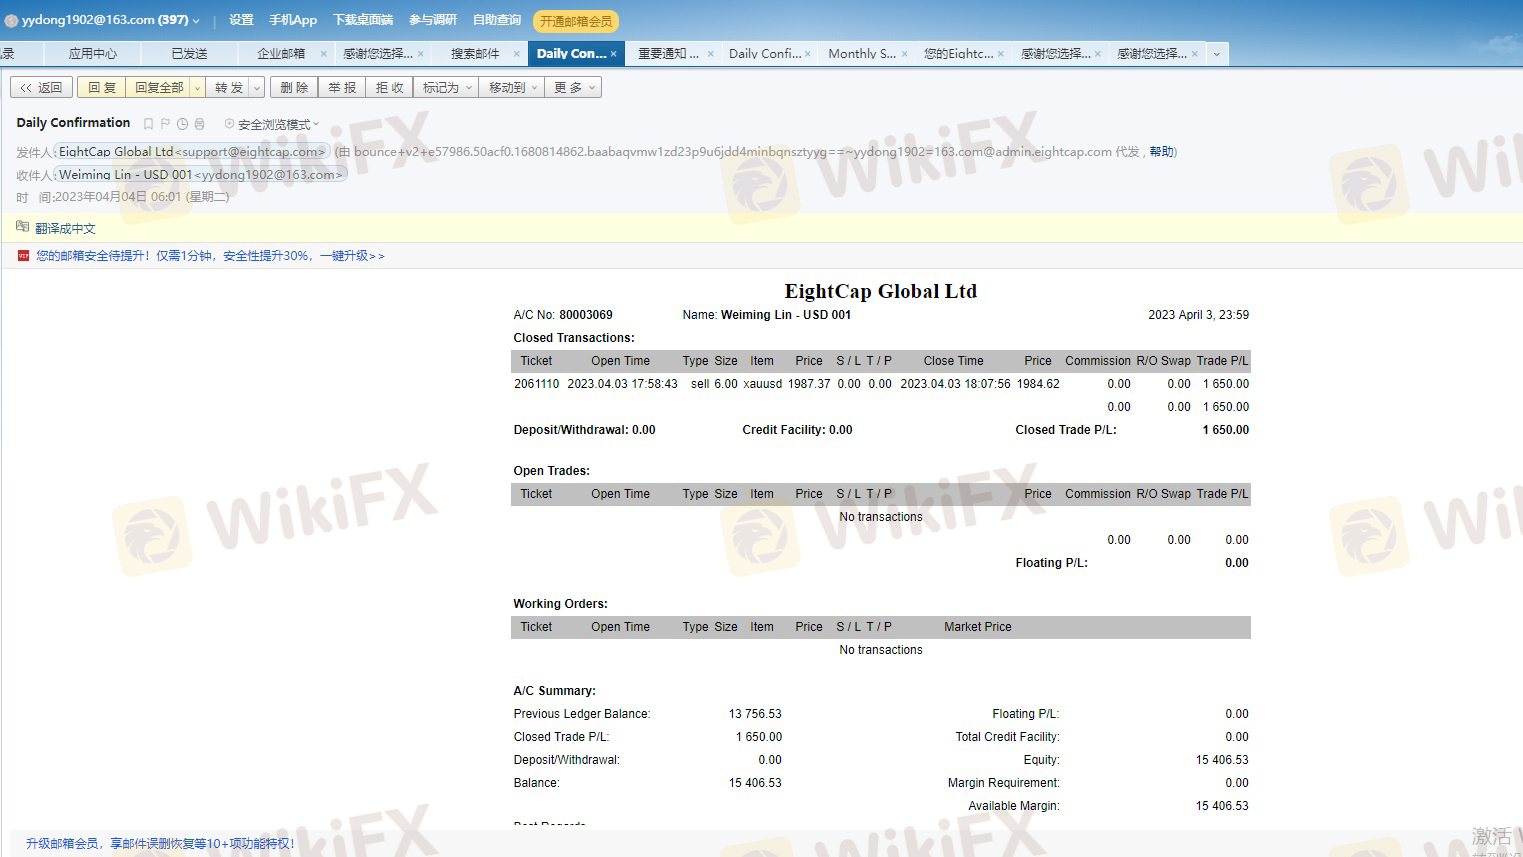Click the A/C number 80003069
This screenshot has width=1523, height=857.
click(x=586, y=315)
